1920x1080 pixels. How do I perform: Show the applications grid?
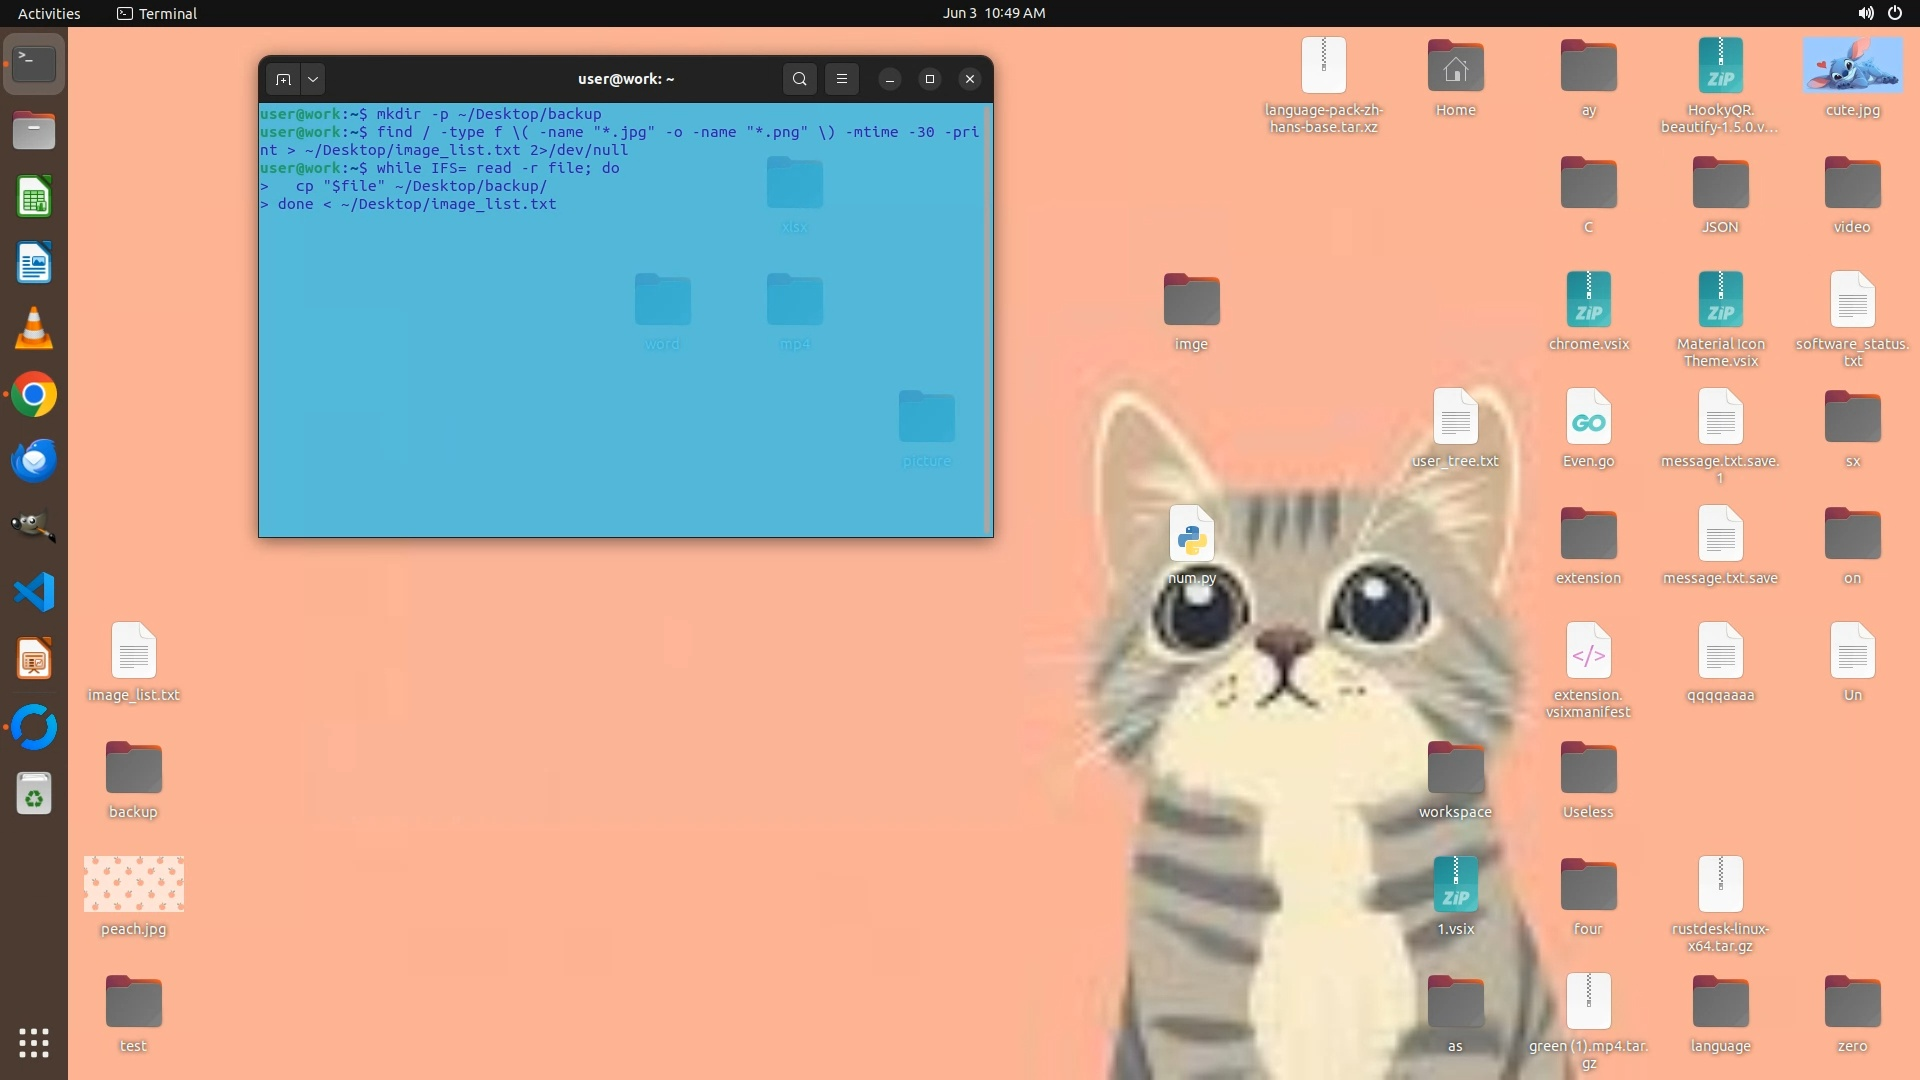coord(34,1043)
